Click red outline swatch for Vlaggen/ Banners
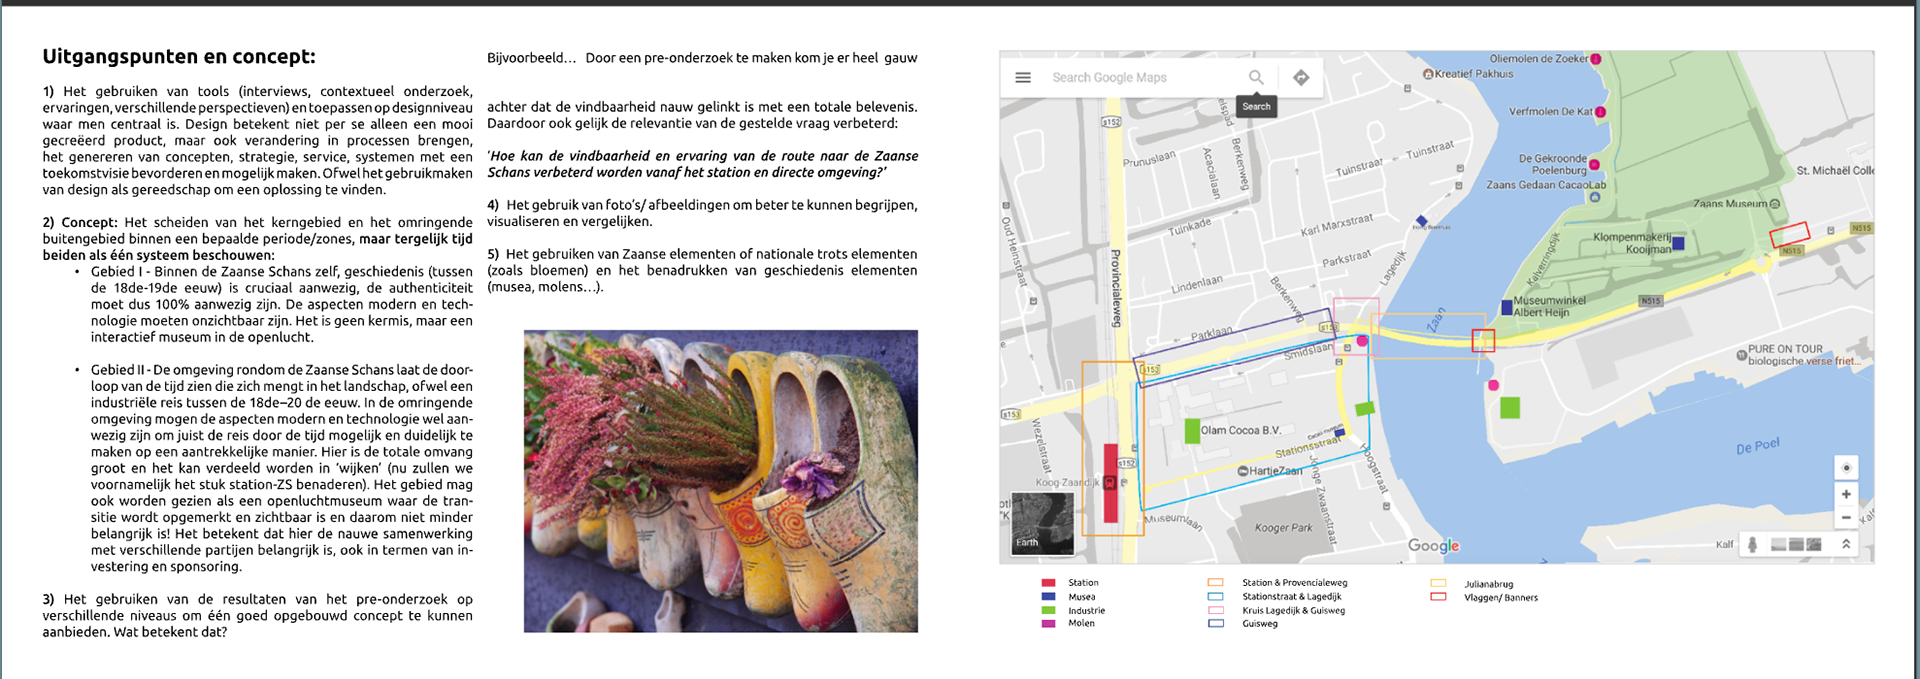Viewport: 1920px width, 679px height. [x=1438, y=597]
